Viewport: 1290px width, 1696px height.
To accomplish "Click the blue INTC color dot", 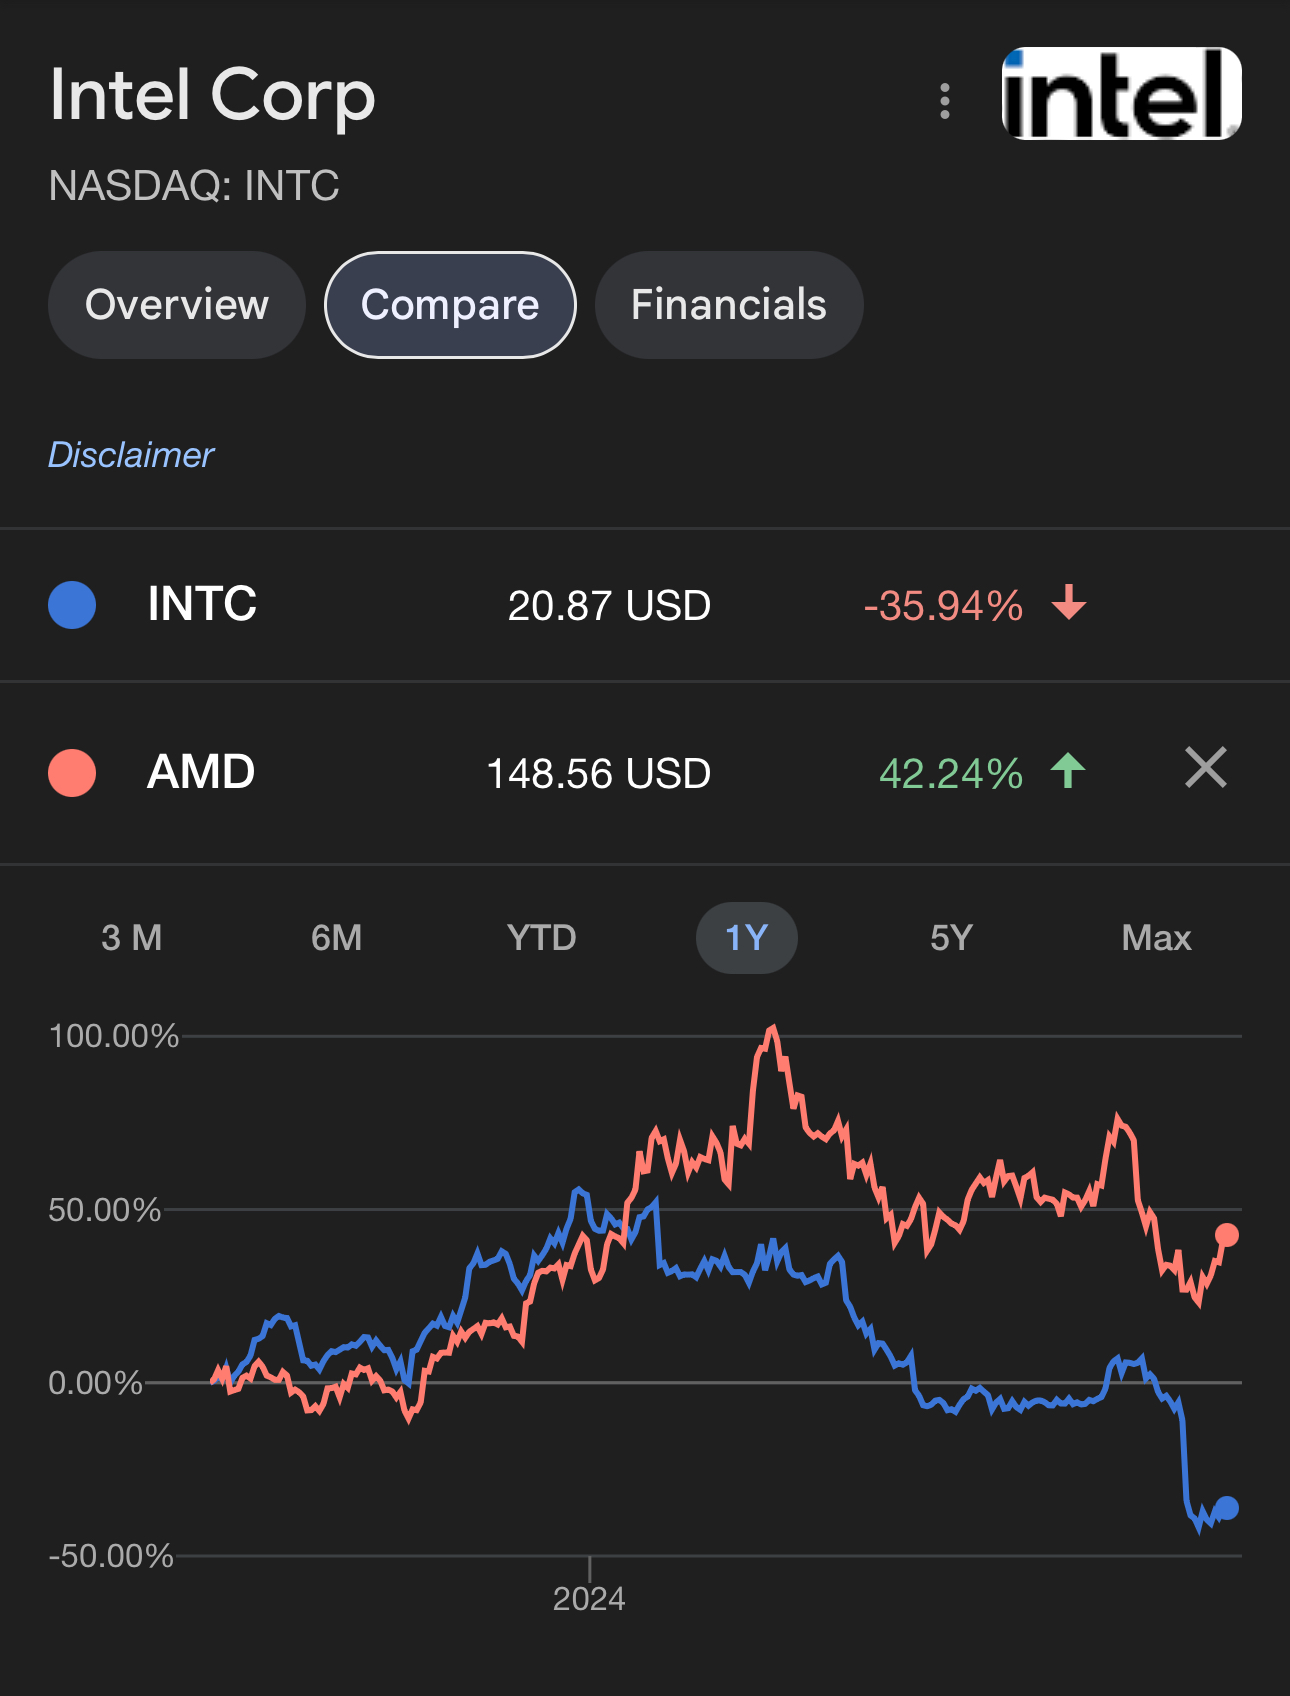I will click(72, 605).
